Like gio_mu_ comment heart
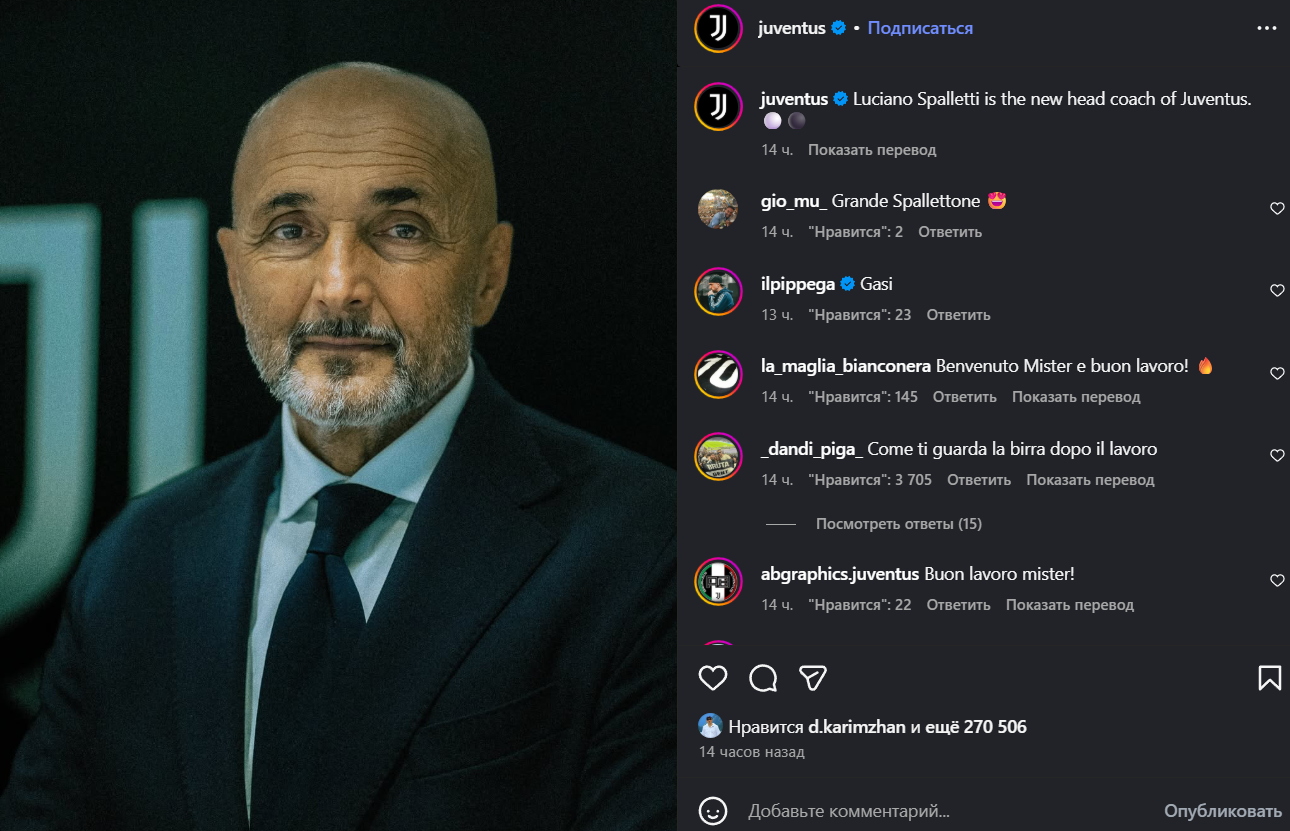 1276,209
